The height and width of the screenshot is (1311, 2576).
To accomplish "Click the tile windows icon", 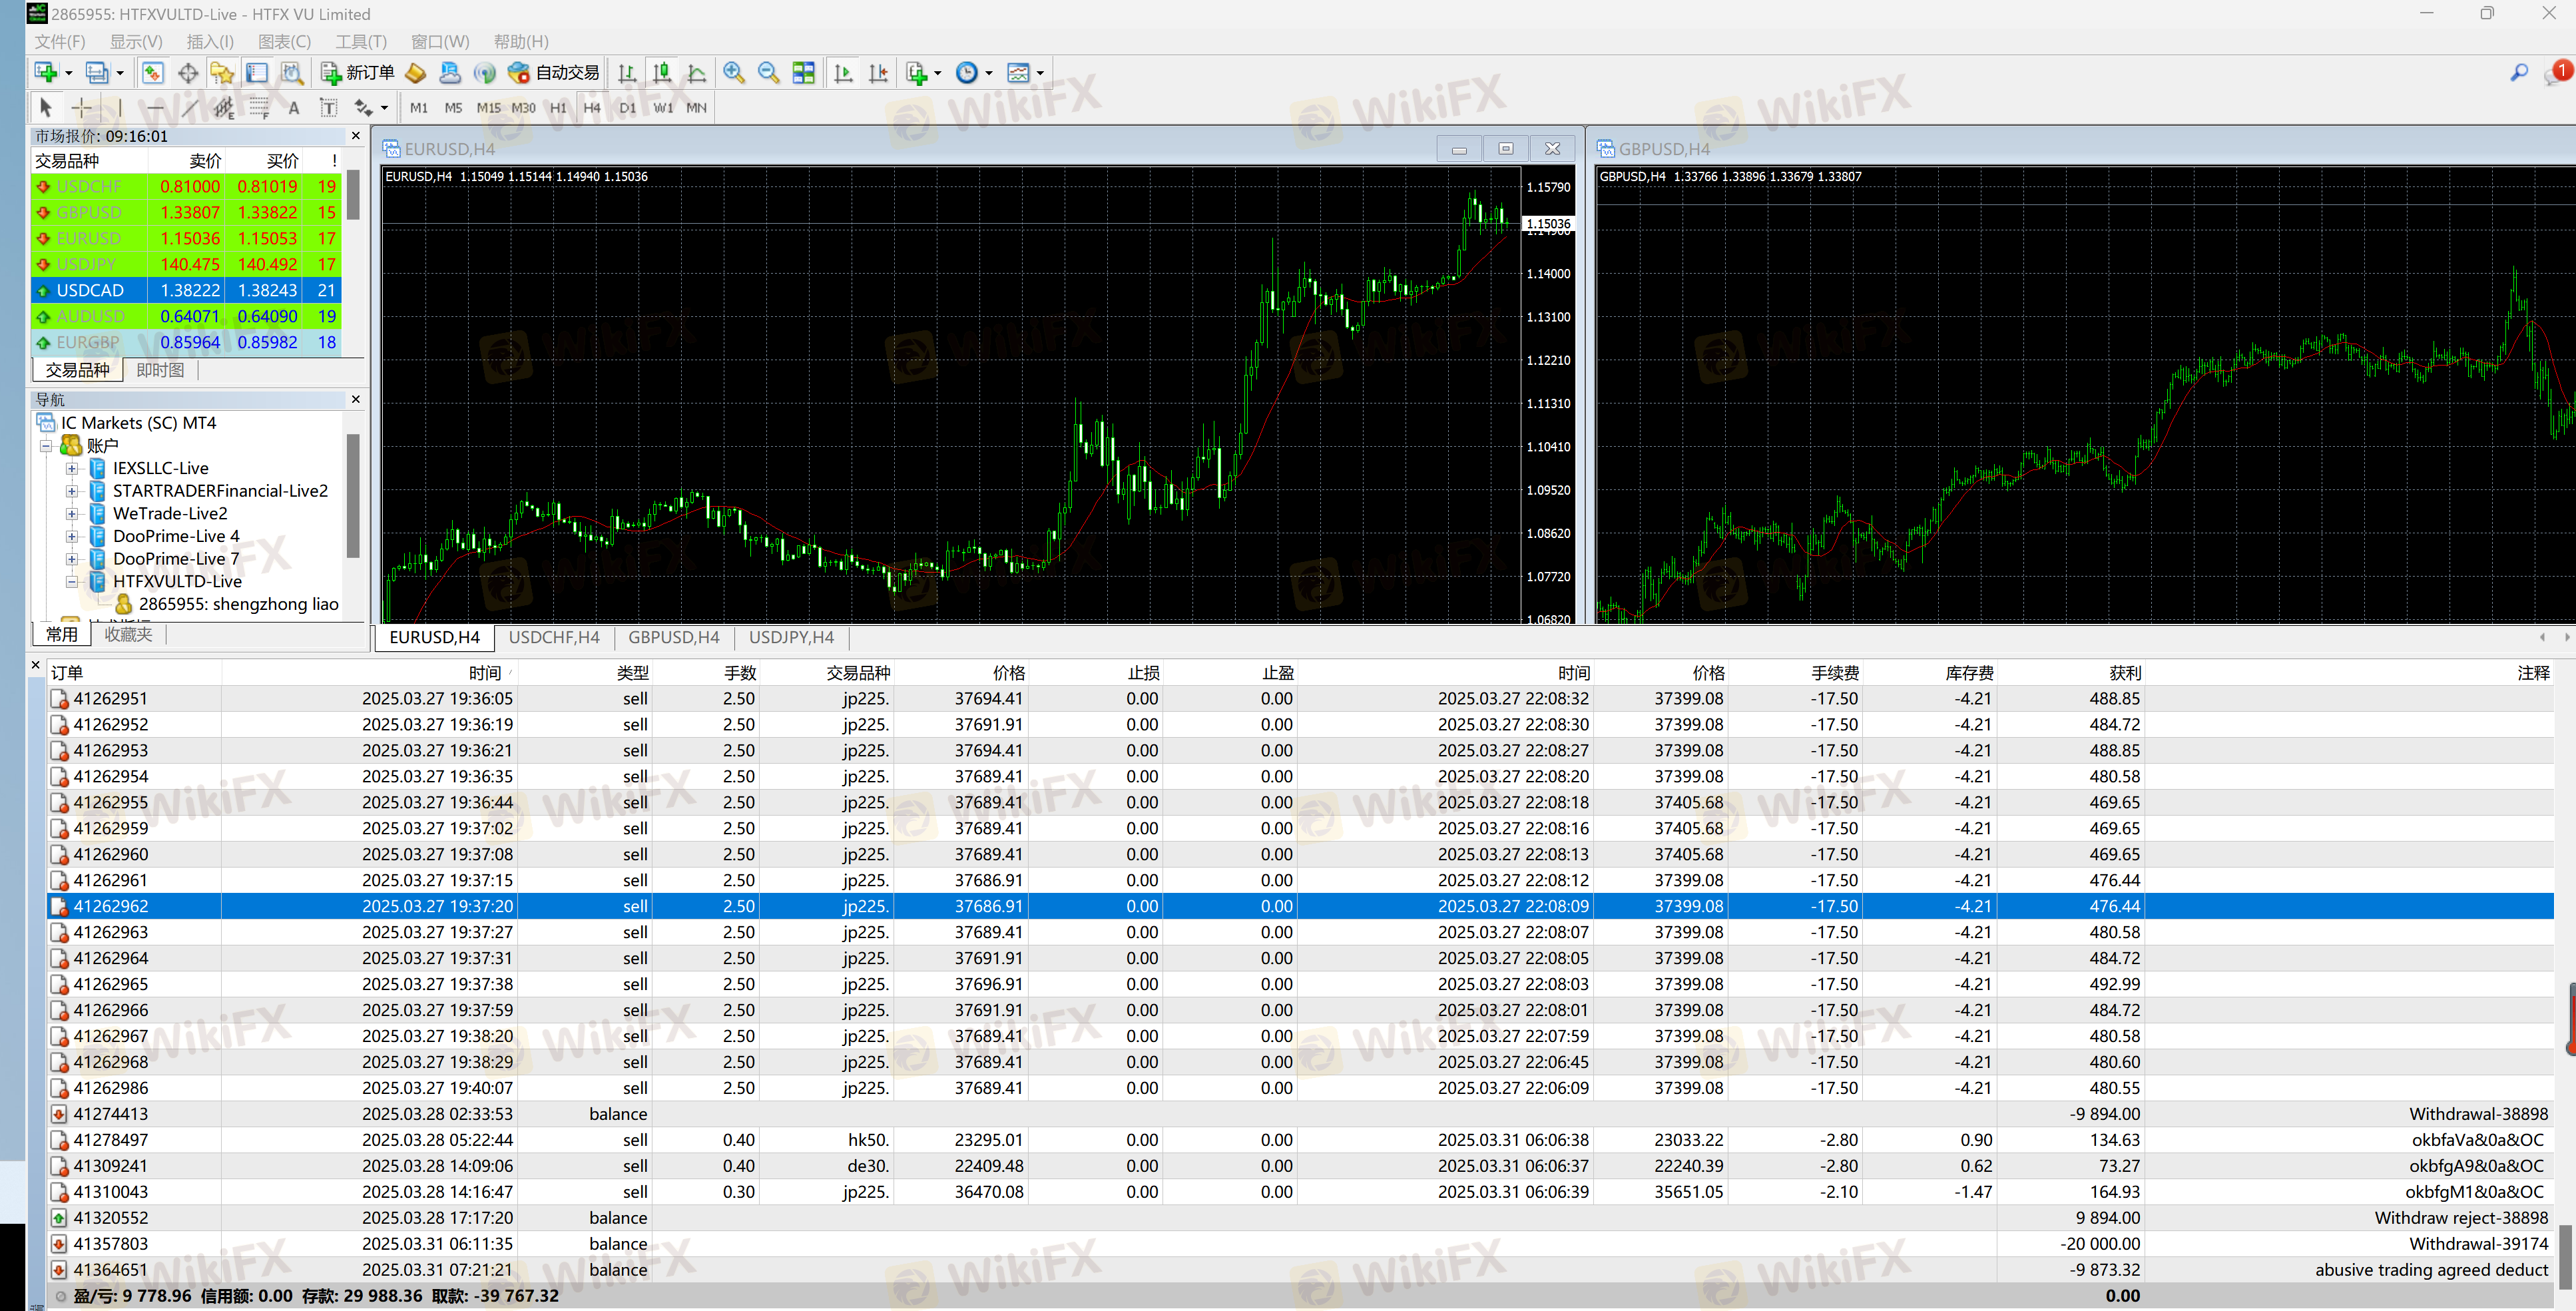I will coord(803,73).
